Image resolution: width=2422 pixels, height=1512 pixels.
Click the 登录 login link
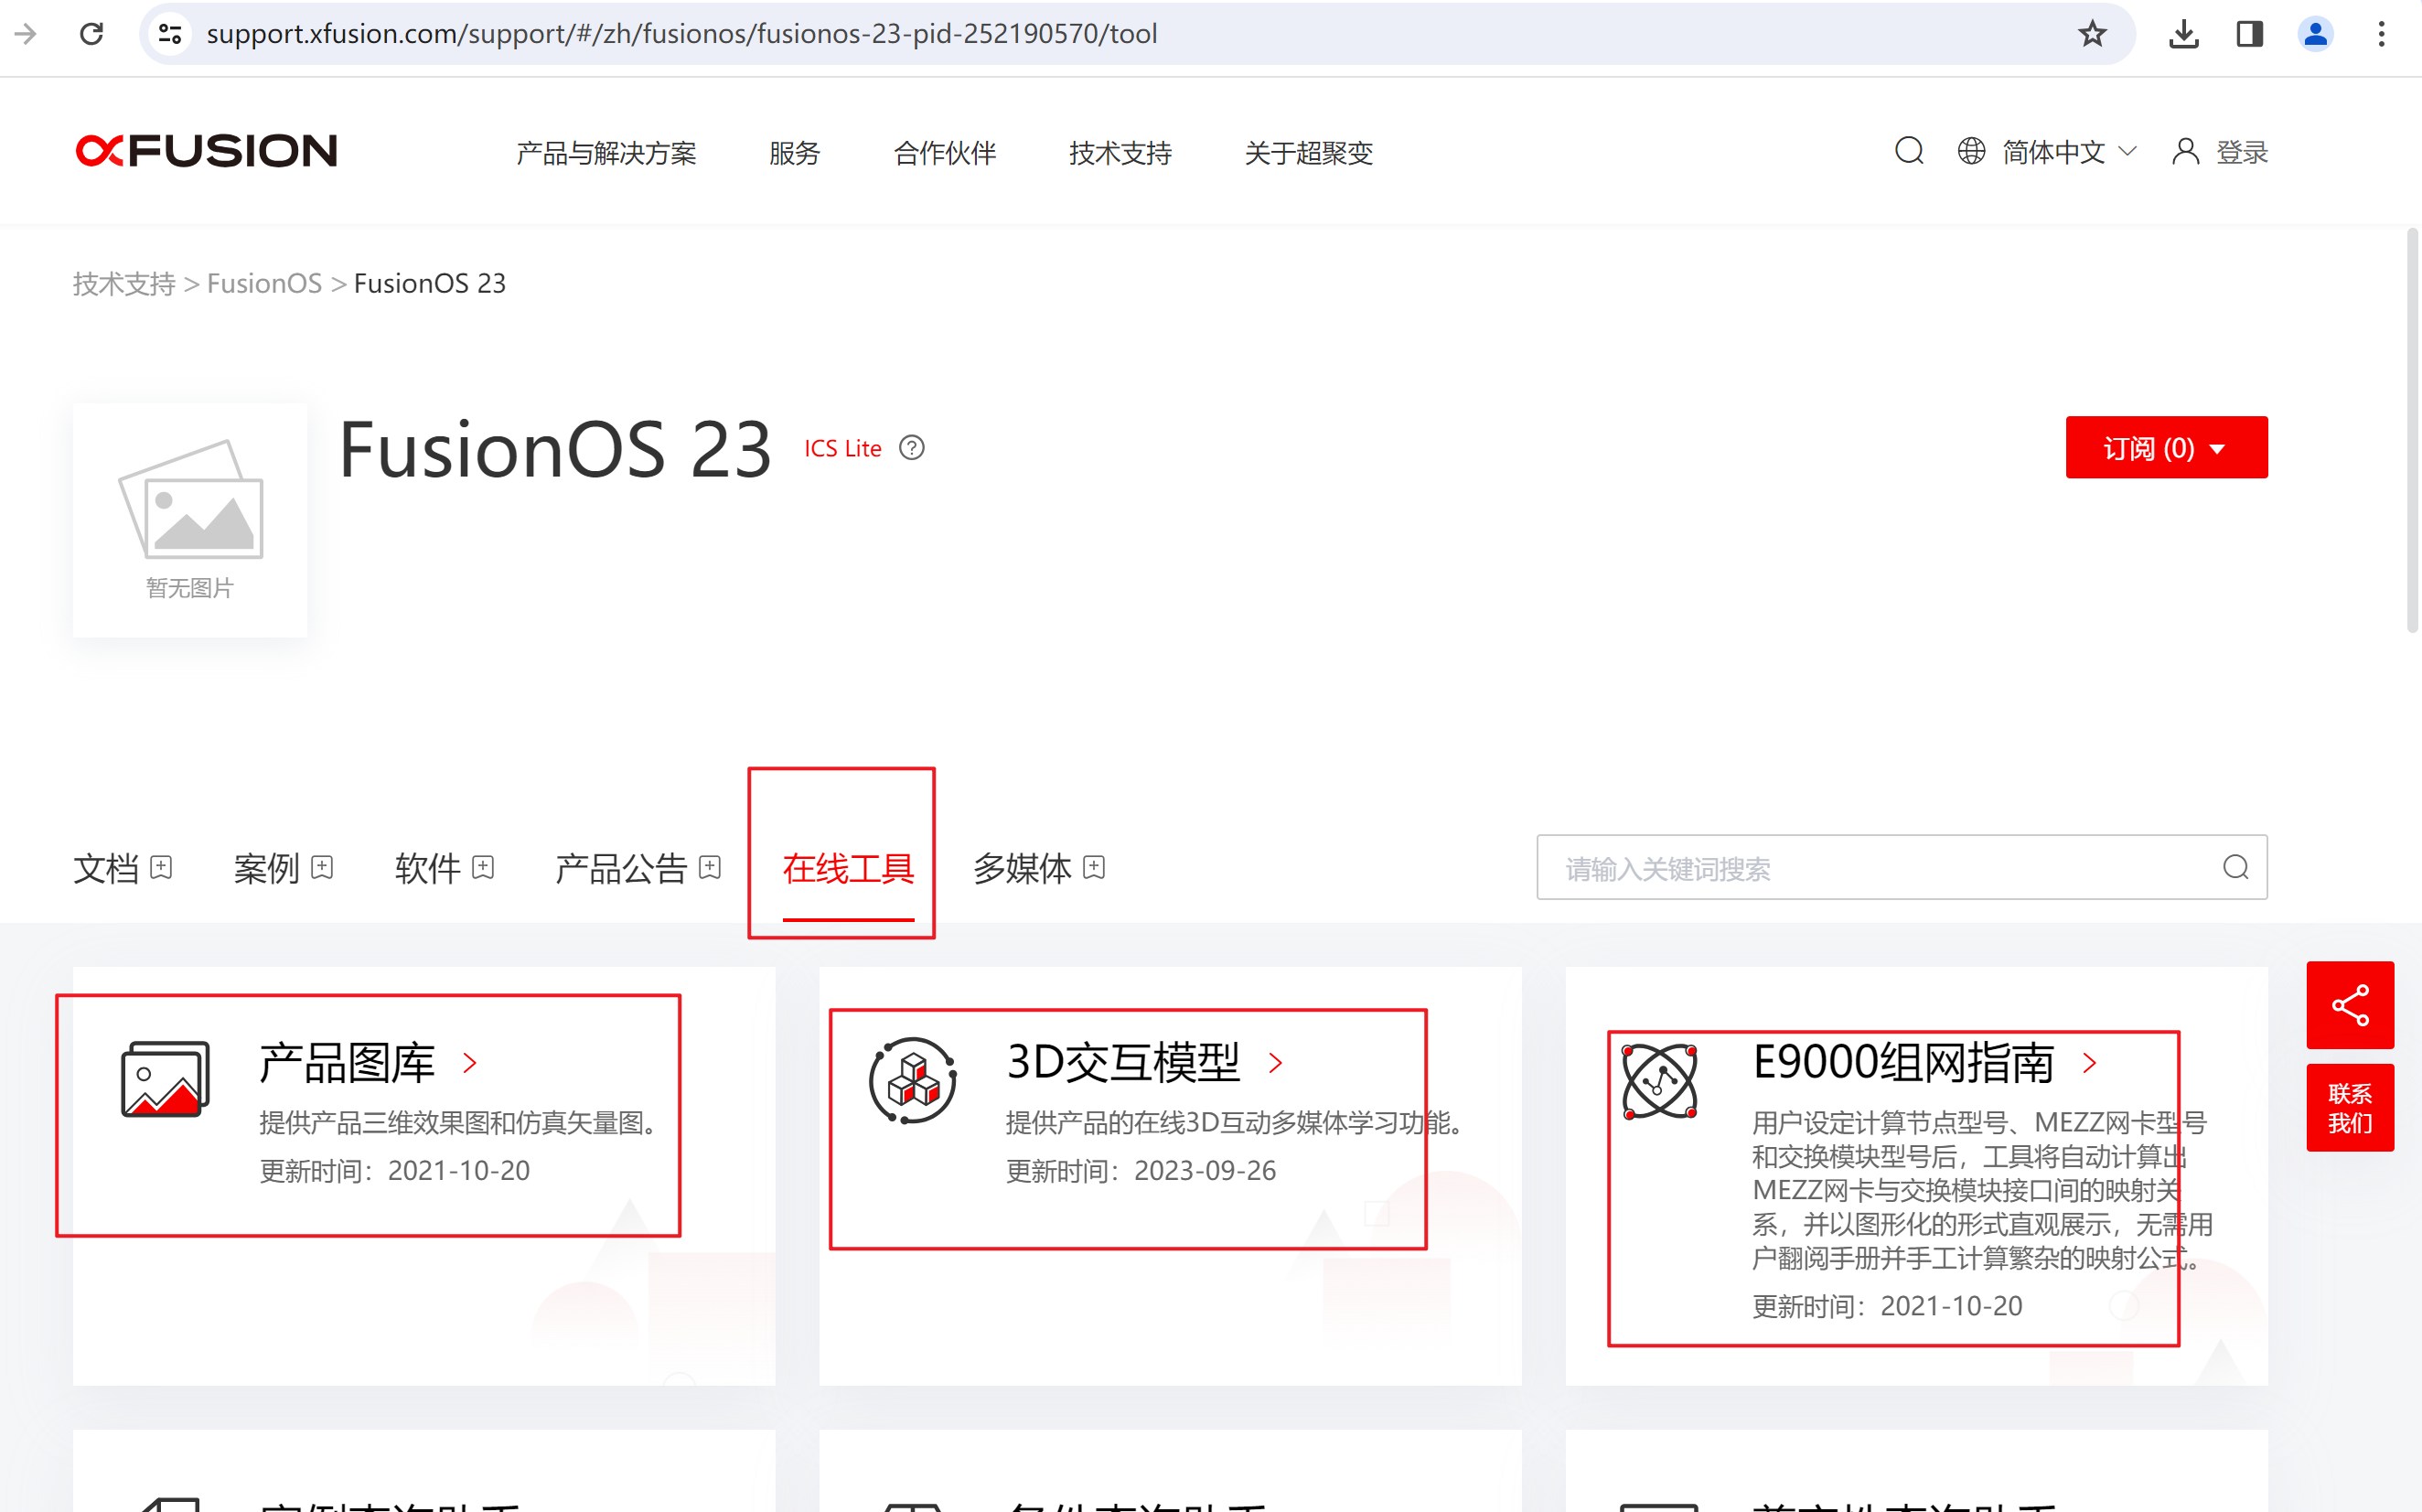(2240, 153)
